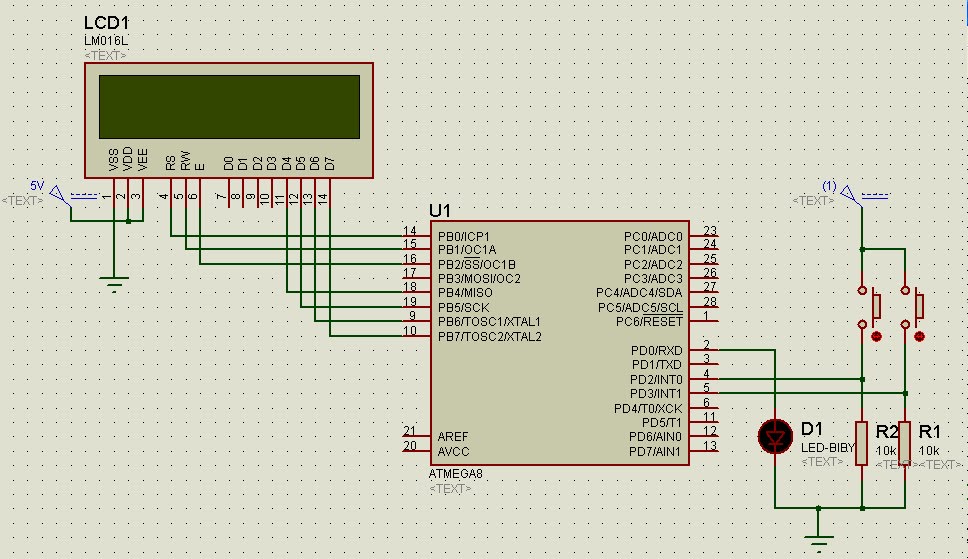
Task: Click the VEE pin label on LCD
Action: (143, 160)
